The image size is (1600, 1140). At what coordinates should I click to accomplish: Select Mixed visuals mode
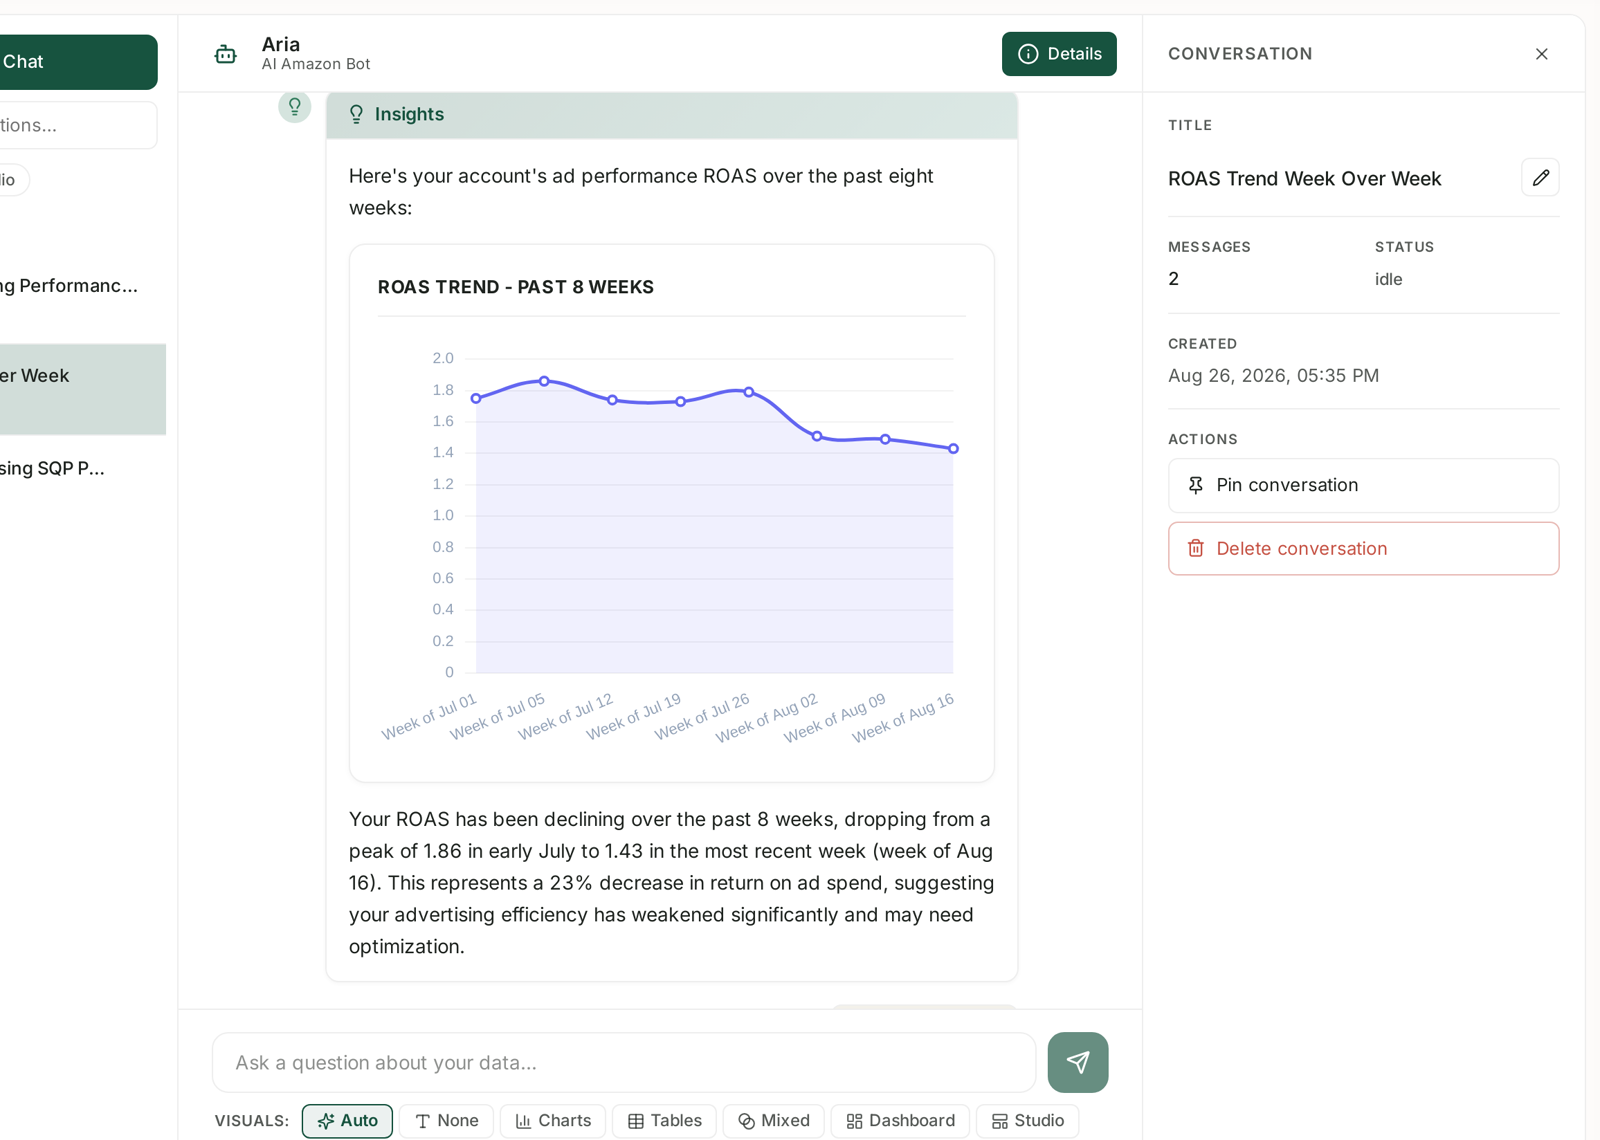tap(773, 1121)
